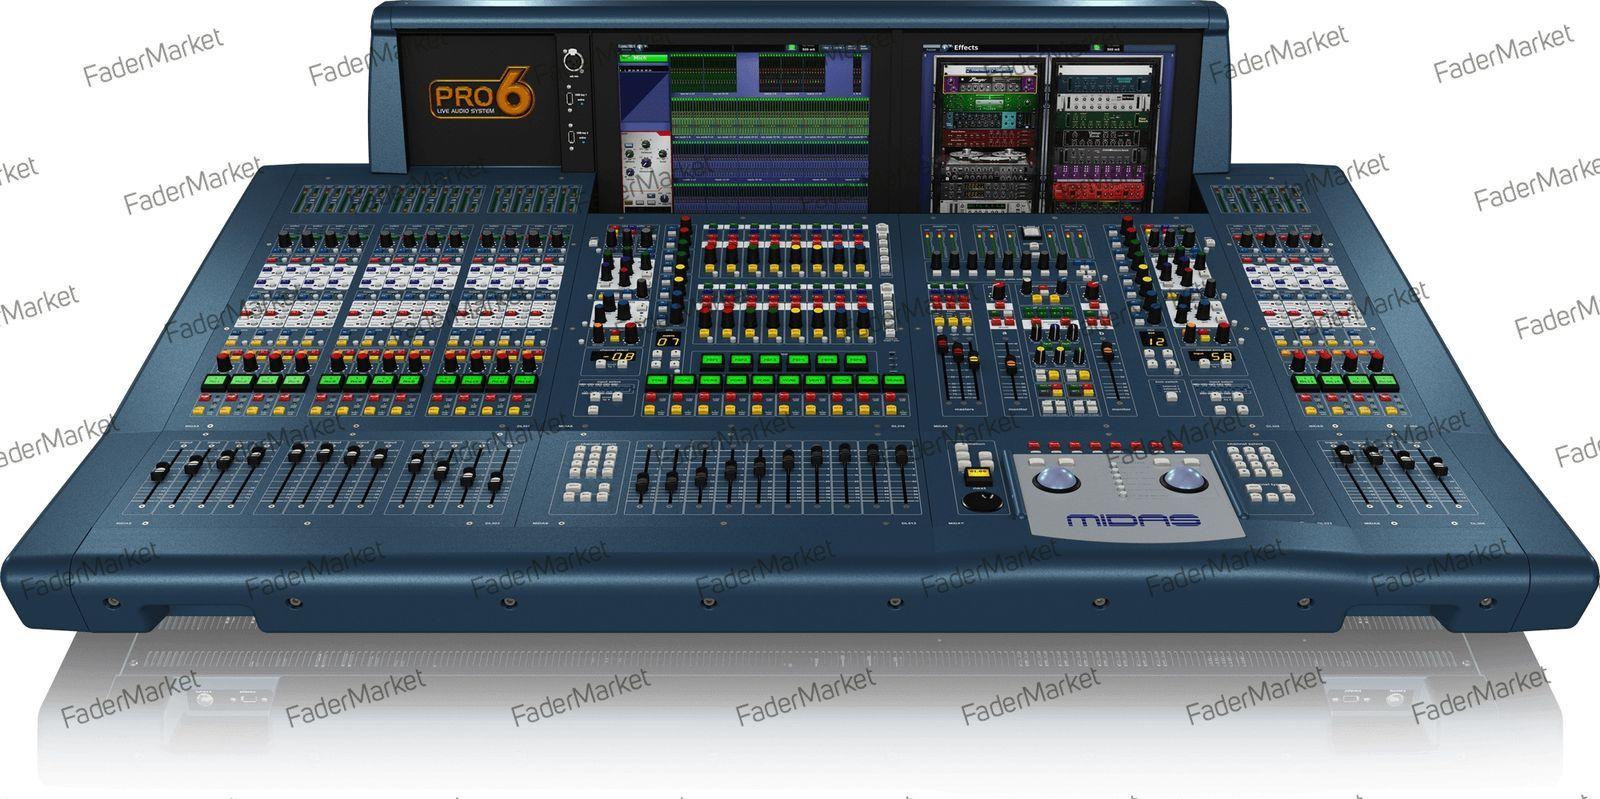Click the PRO6 Live Audio System logo
Viewport: 1600px width, 799px height.
[x=482, y=100]
